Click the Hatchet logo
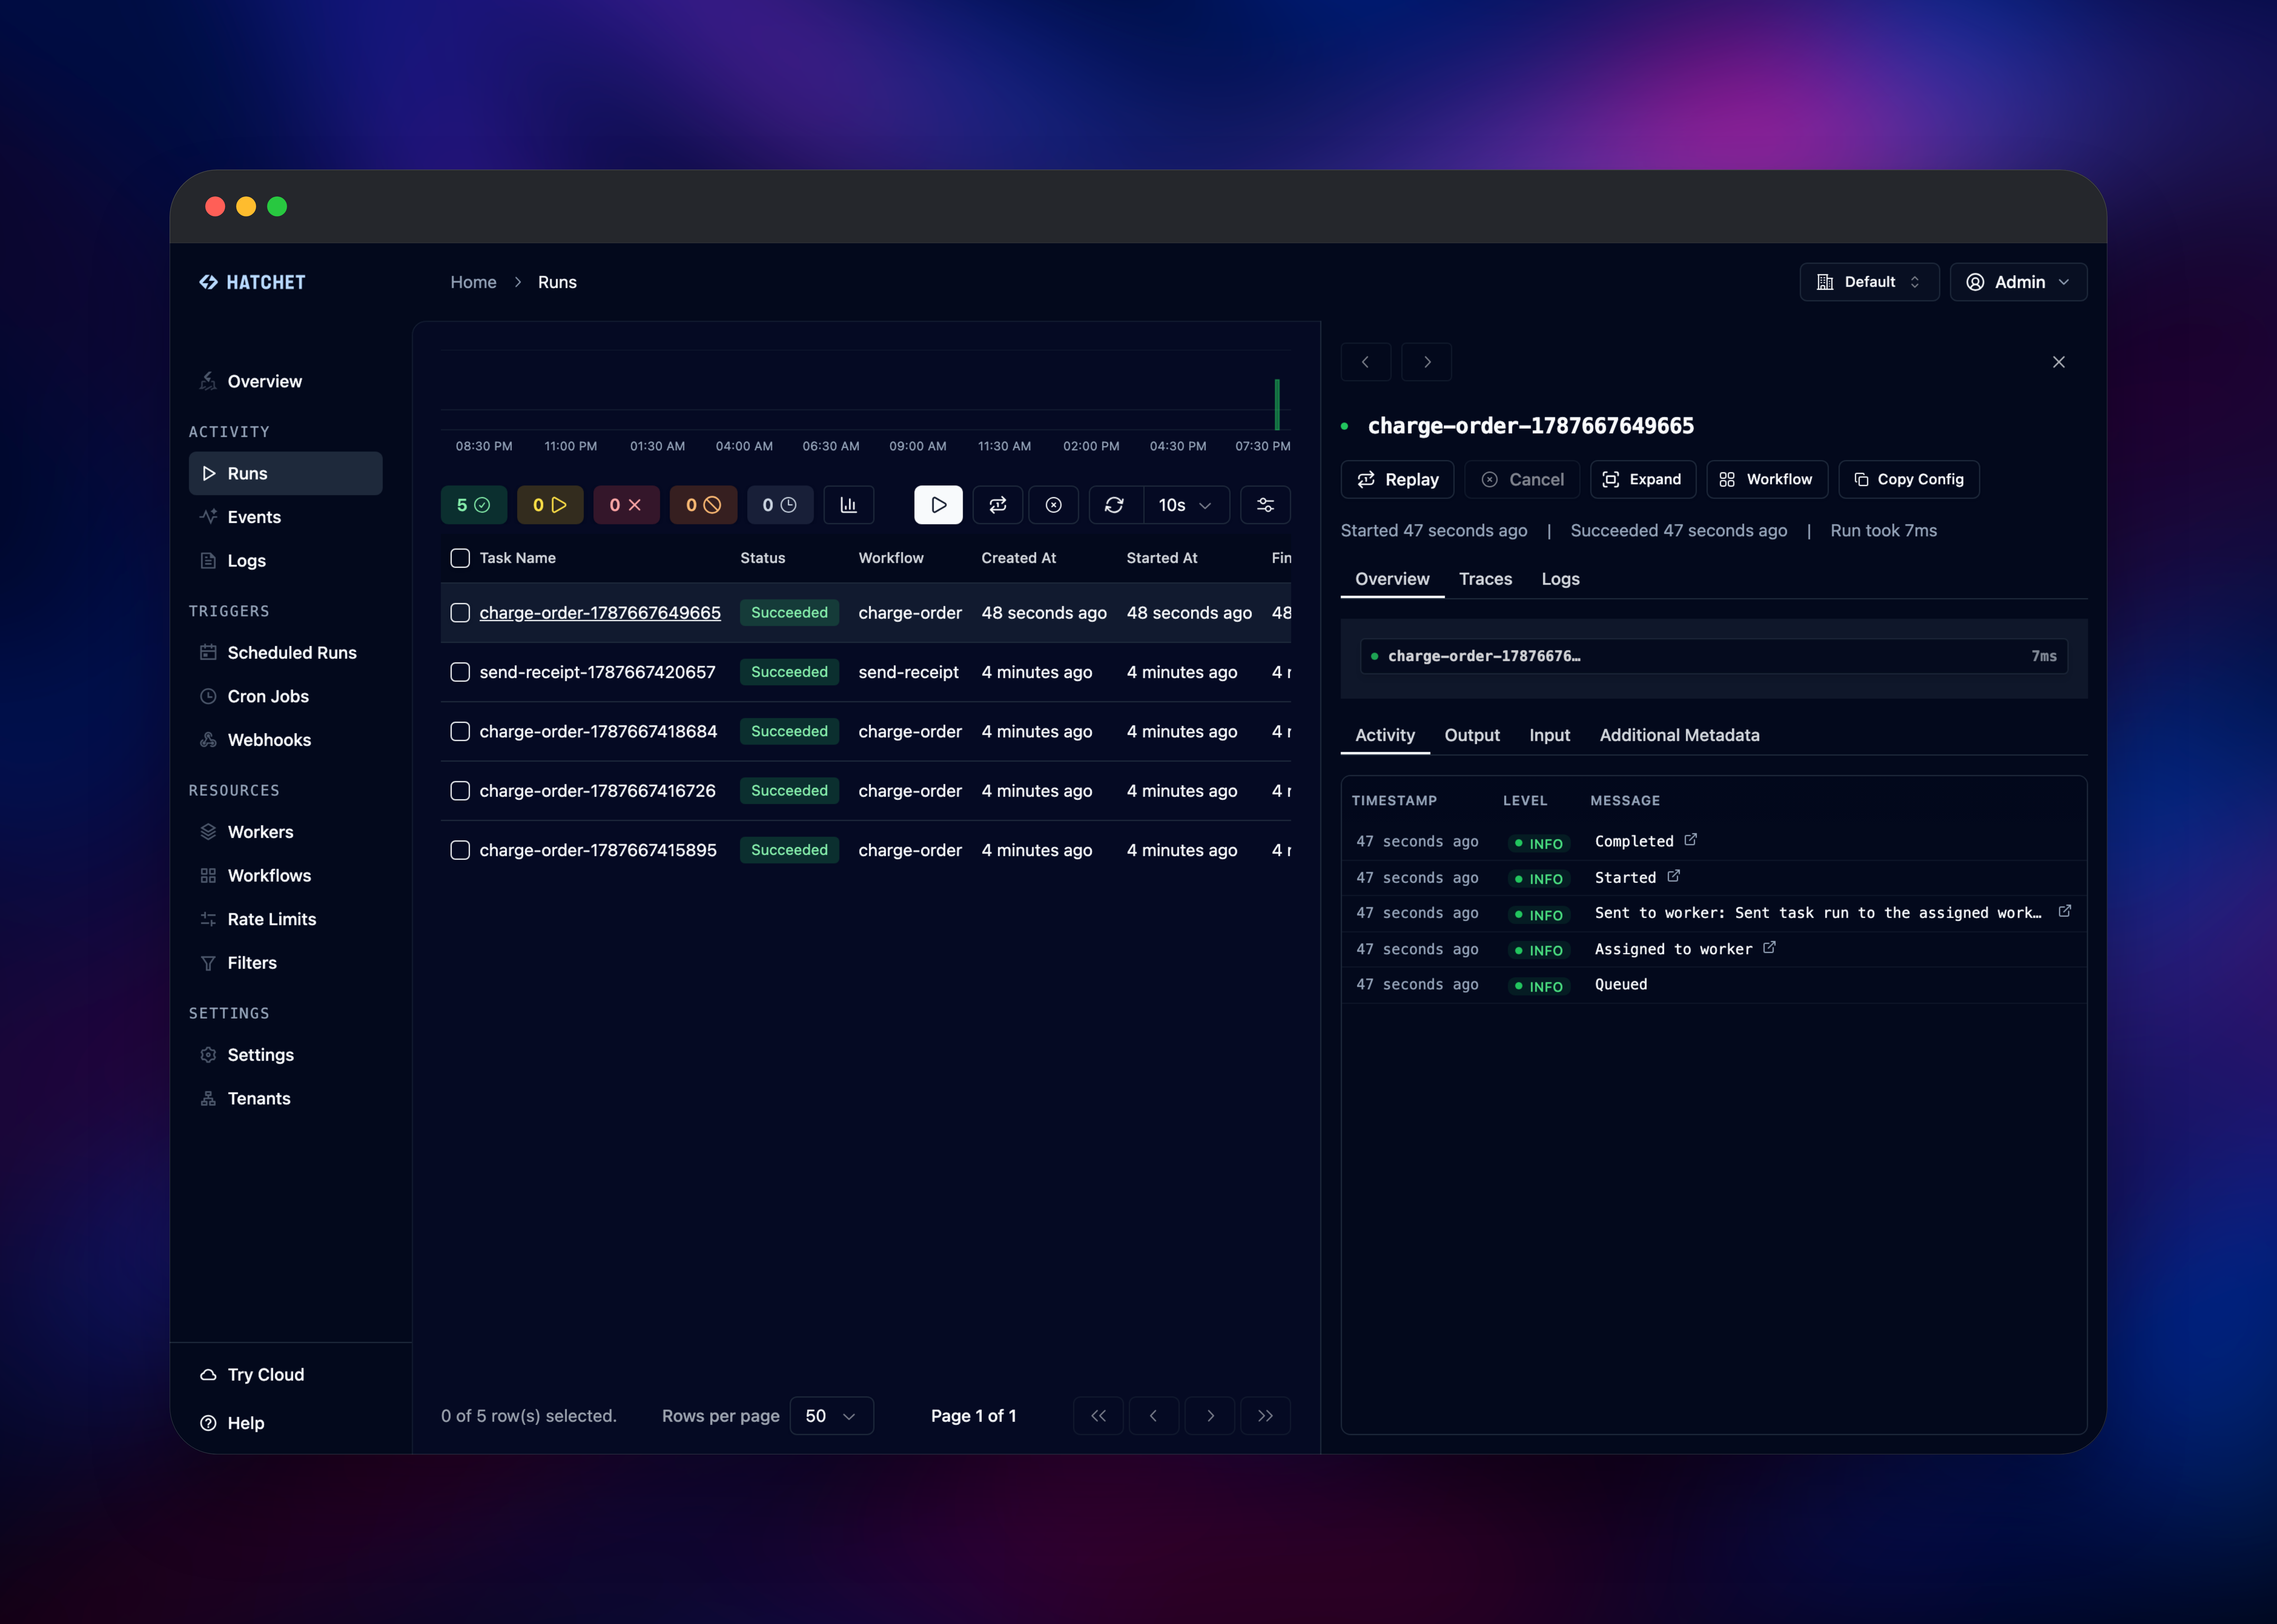 click(x=252, y=282)
